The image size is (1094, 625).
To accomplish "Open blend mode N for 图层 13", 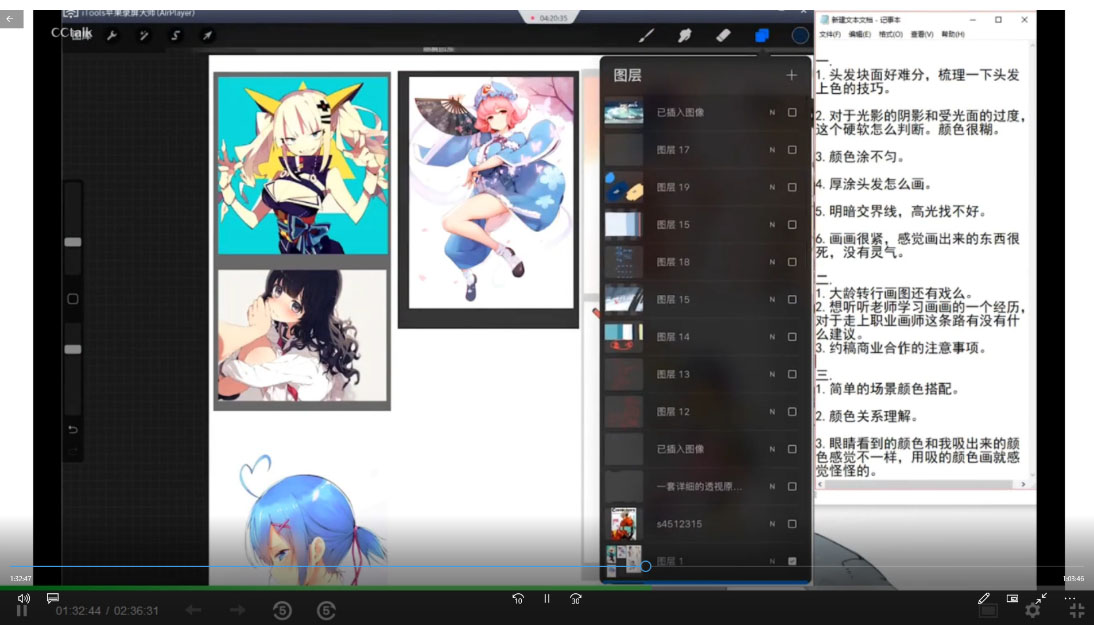I will 772,375.
